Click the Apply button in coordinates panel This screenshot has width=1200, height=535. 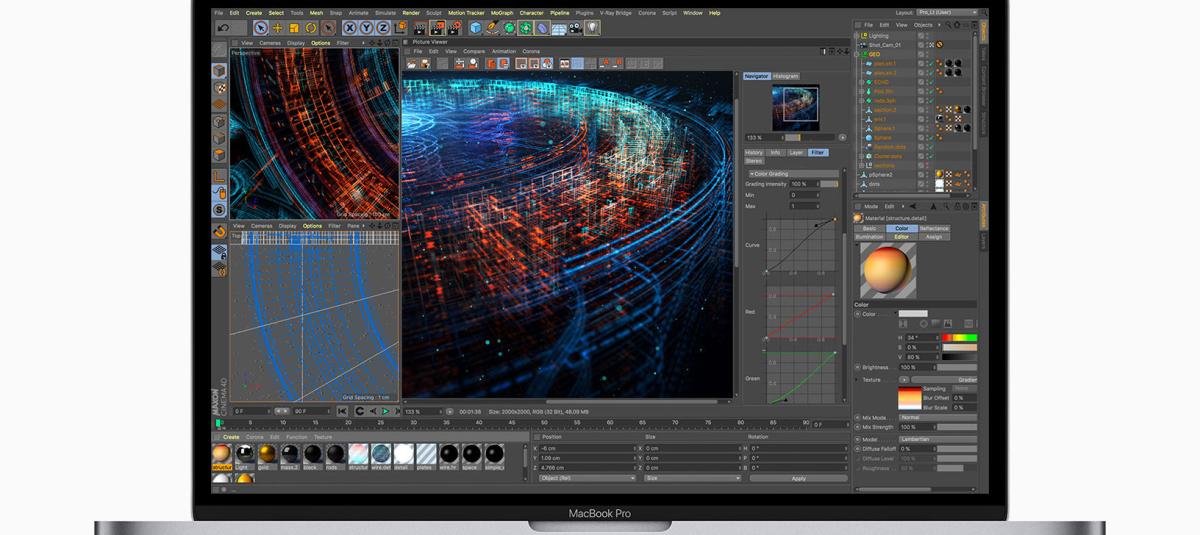click(798, 478)
